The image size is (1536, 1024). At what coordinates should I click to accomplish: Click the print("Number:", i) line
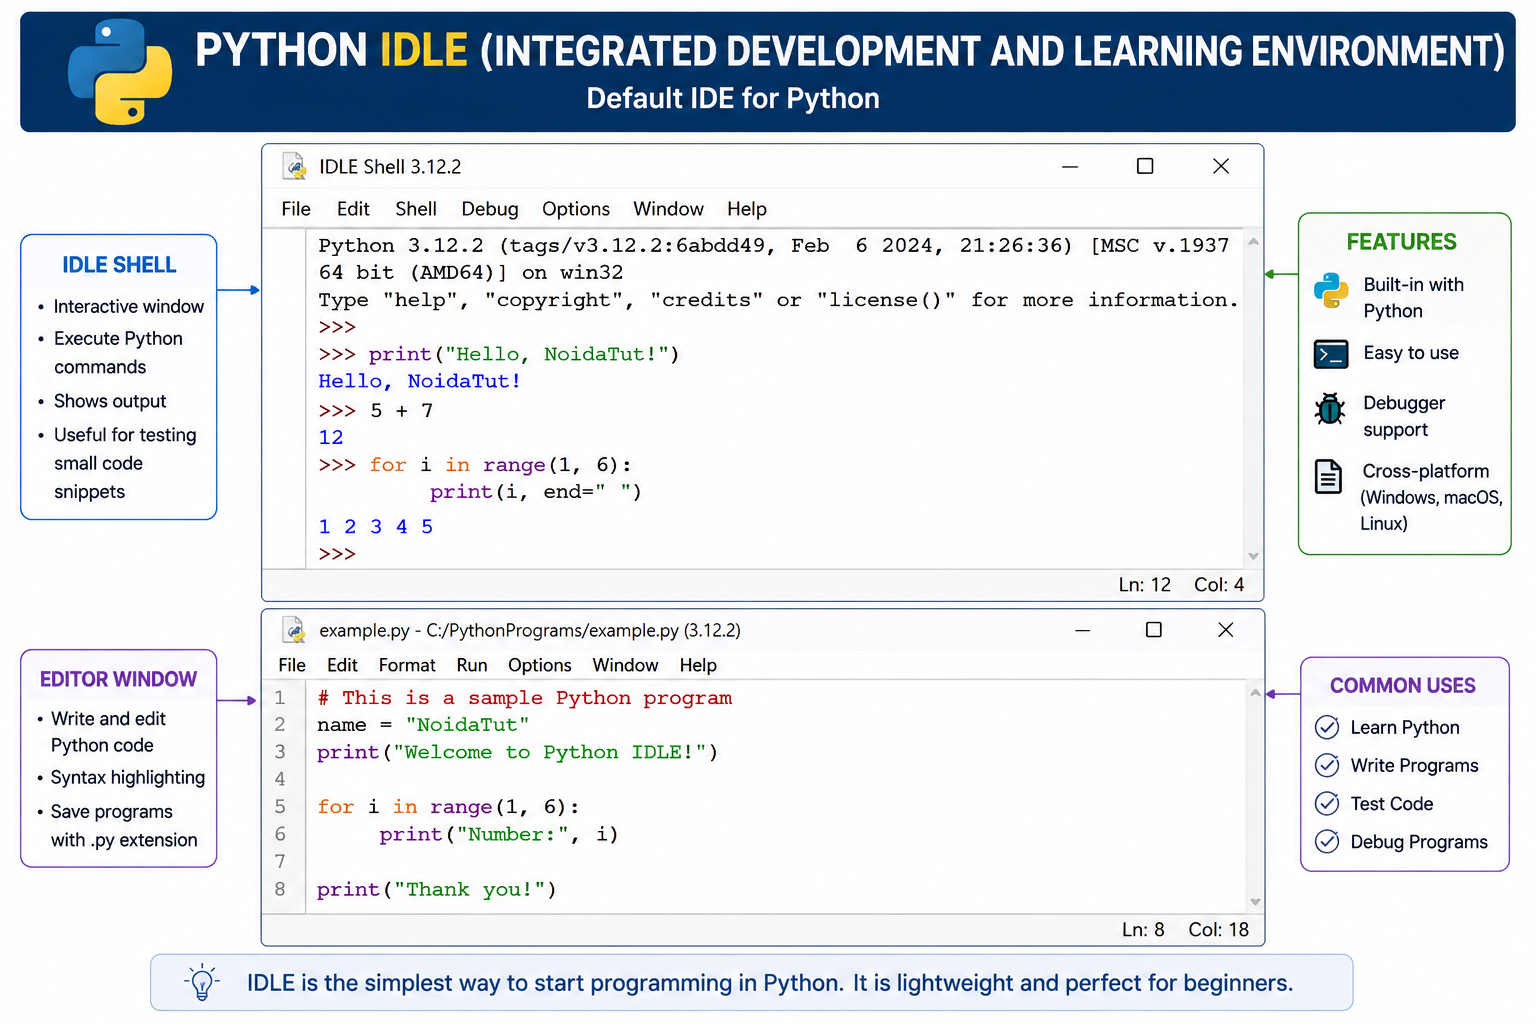pyautogui.click(x=499, y=834)
